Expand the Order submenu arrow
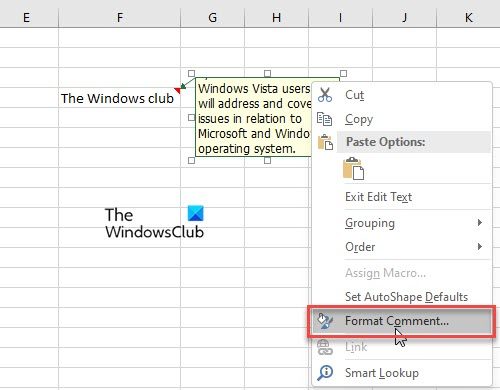Image resolution: width=500 pixels, height=390 pixels. coord(480,247)
